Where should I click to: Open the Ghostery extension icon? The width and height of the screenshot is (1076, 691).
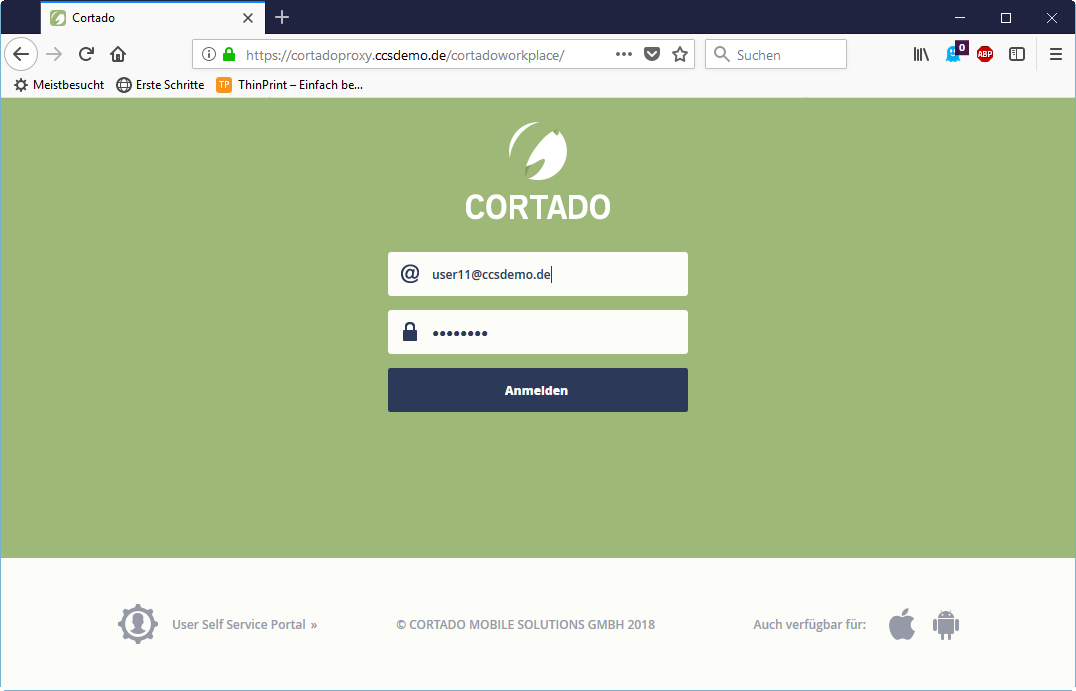(955, 53)
